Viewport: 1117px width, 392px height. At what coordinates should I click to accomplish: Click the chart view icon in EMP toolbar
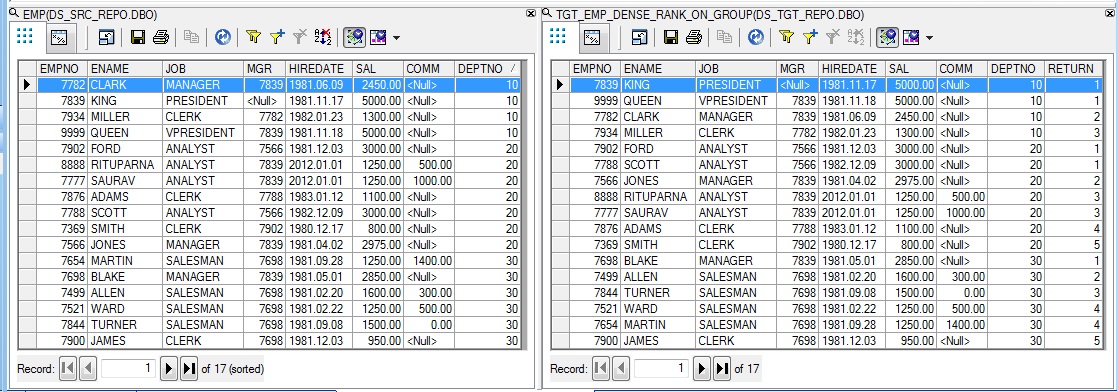click(378, 37)
